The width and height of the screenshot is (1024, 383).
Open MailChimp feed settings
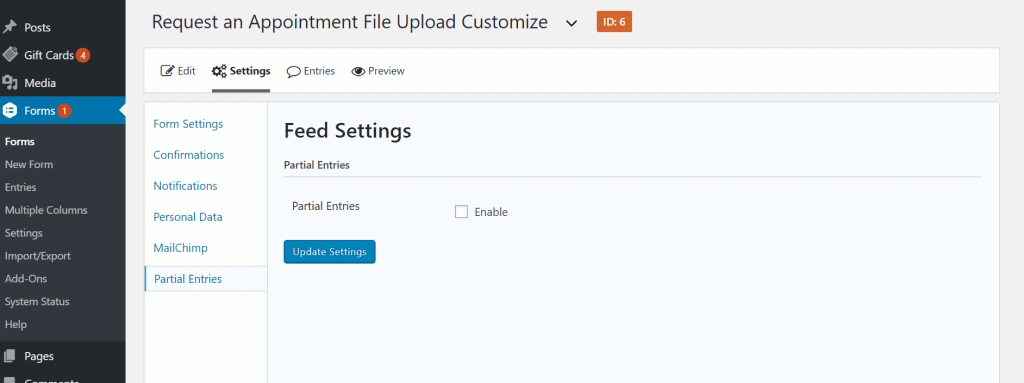tap(181, 248)
